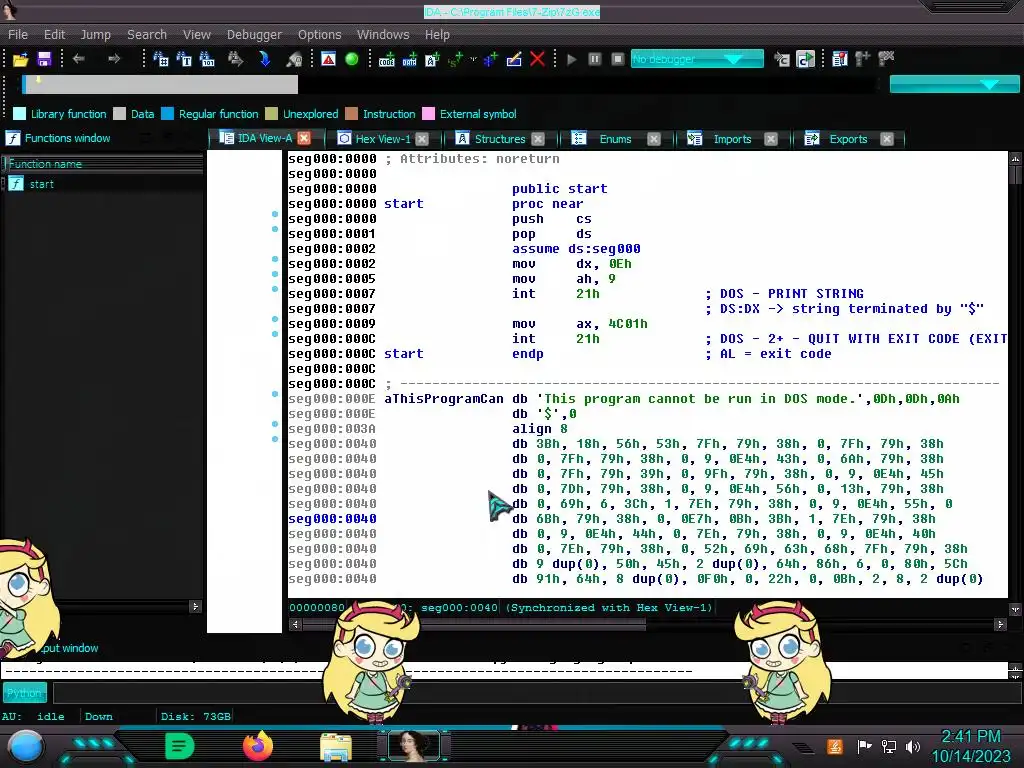The height and width of the screenshot is (768, 1024).
Task: Click the aThisProgramCan label in the disassembly
Action: point(443,399)
